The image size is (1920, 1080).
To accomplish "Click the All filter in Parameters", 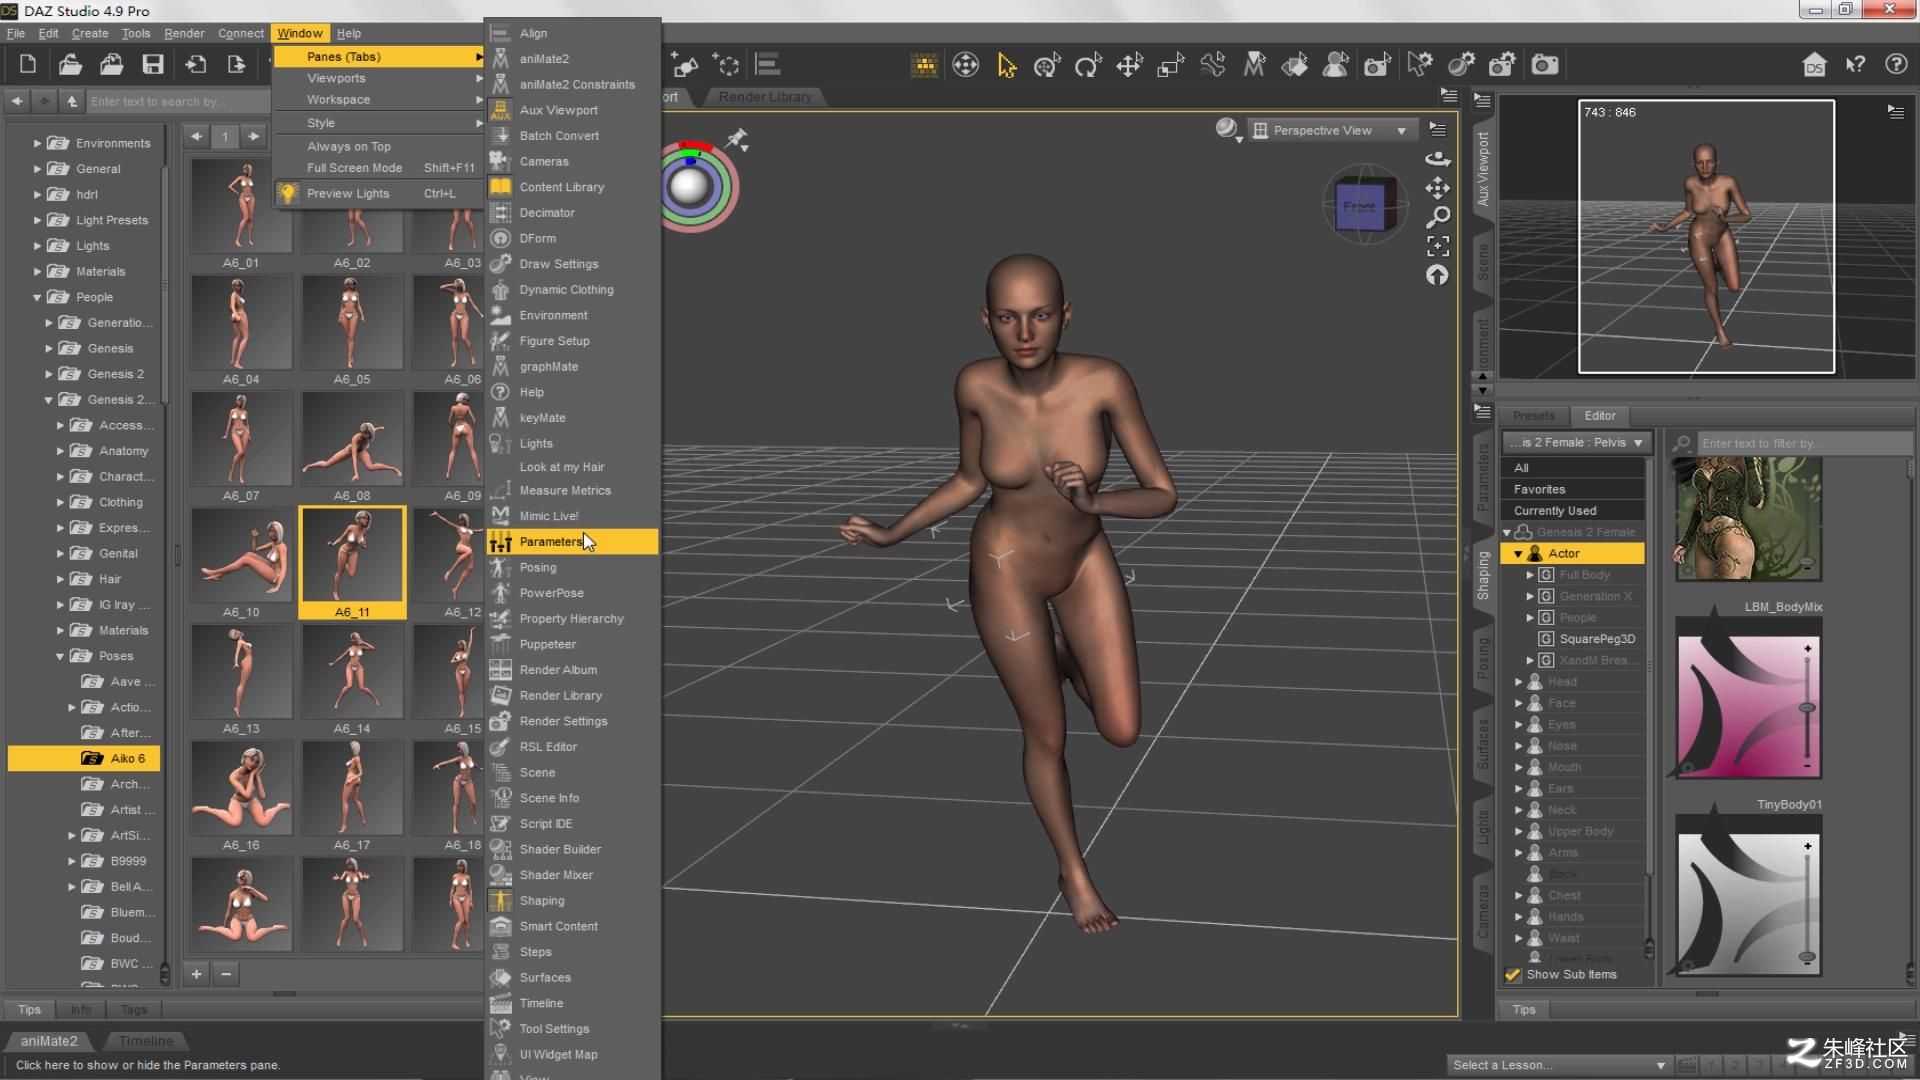I will [x=1573, y=468].
